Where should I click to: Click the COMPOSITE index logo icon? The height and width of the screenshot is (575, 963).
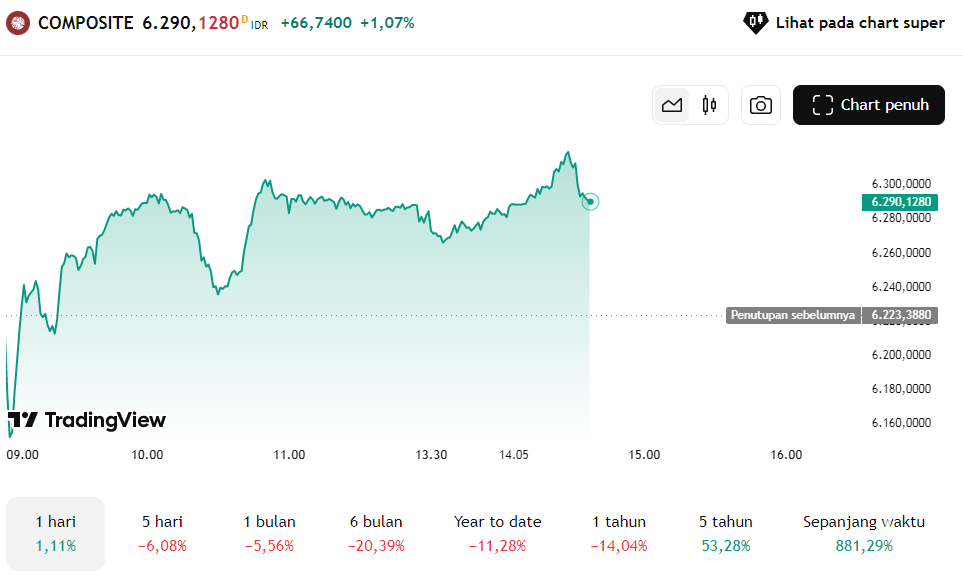(18, 22)
